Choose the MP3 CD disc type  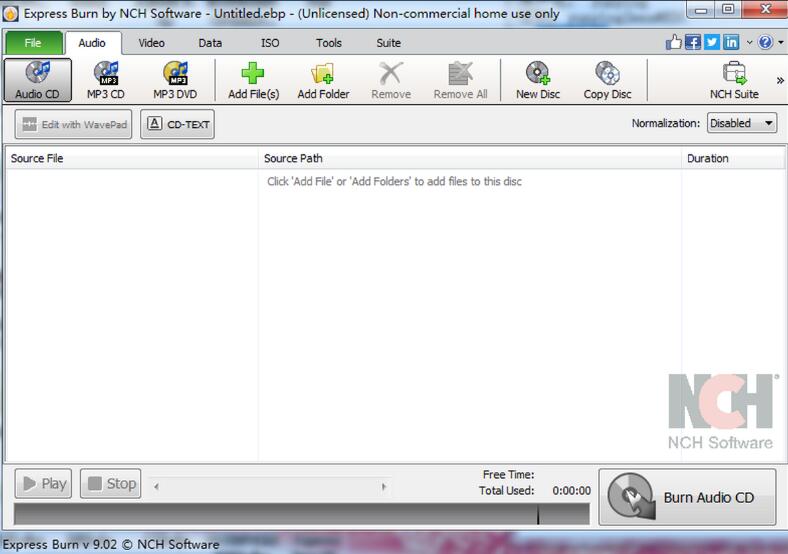(106, 80)
